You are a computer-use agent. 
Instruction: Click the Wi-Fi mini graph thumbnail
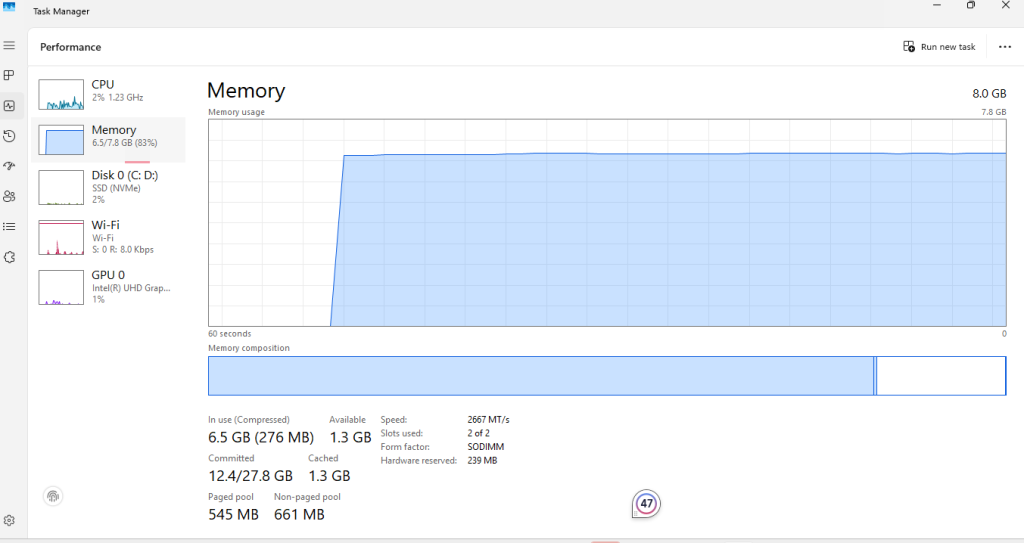[61, 237]
